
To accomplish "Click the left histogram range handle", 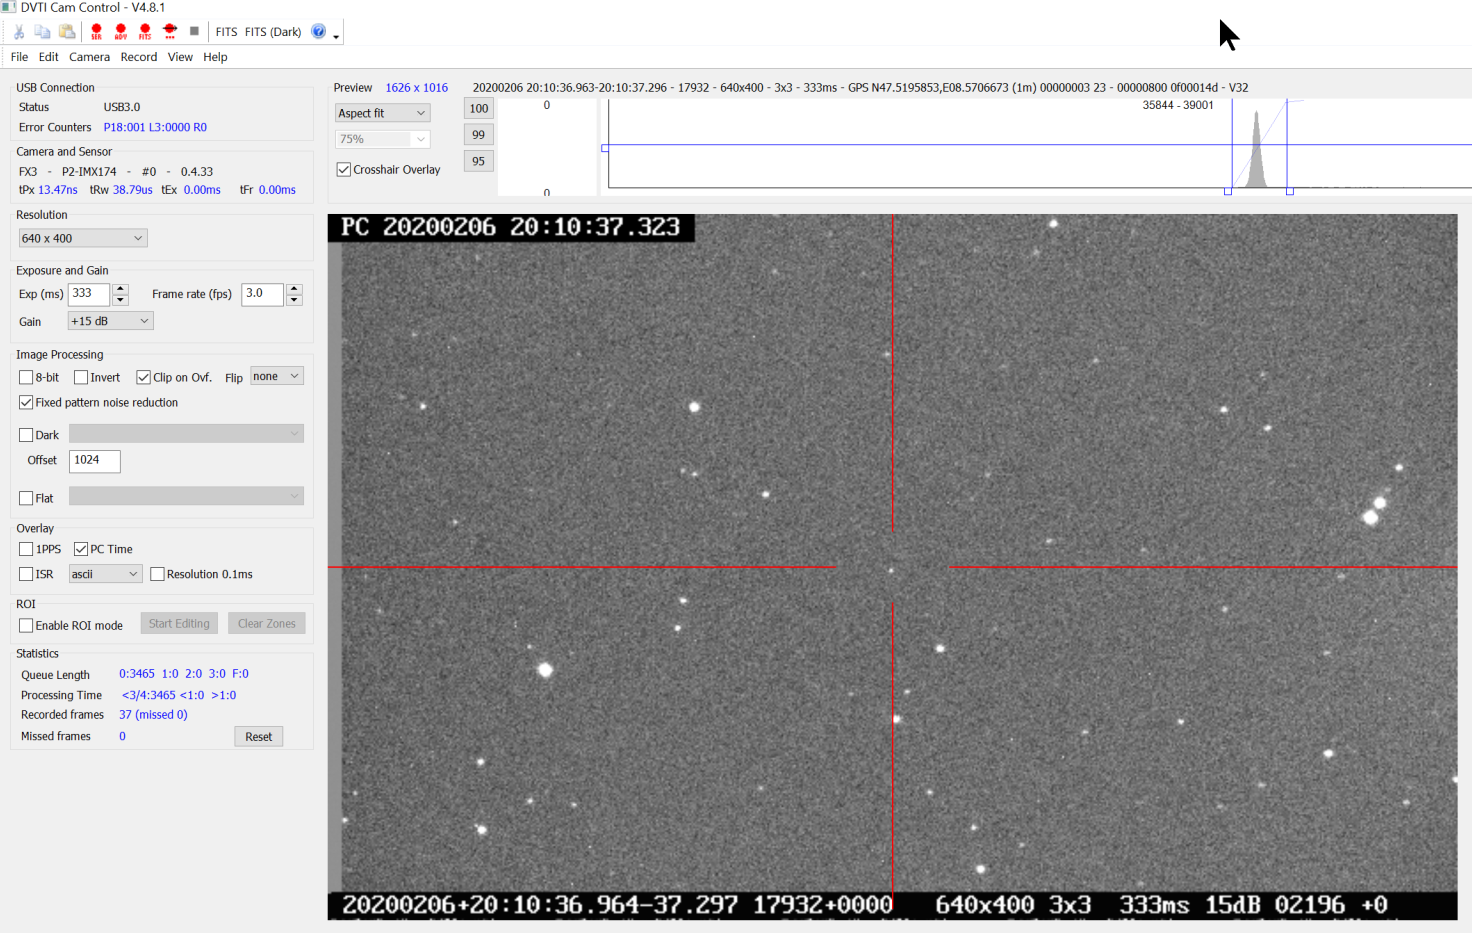I will (1228, 191).
